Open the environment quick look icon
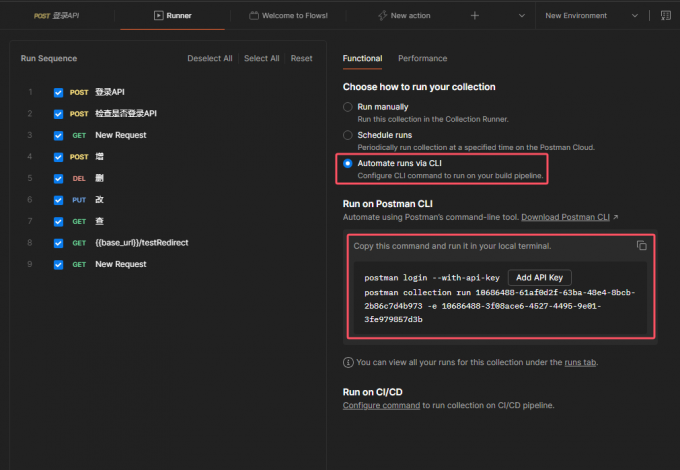680x470 pixels. pyautogui.click(x=665, y=16)
